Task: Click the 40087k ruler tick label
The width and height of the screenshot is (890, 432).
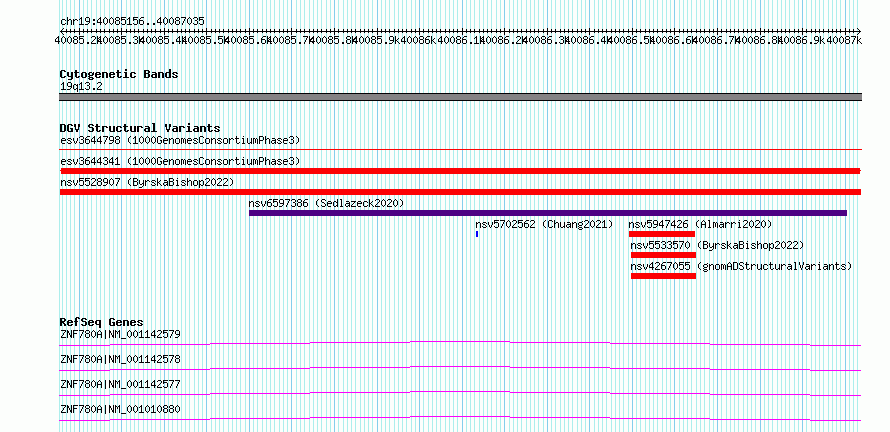Action: tap(844, 40)
